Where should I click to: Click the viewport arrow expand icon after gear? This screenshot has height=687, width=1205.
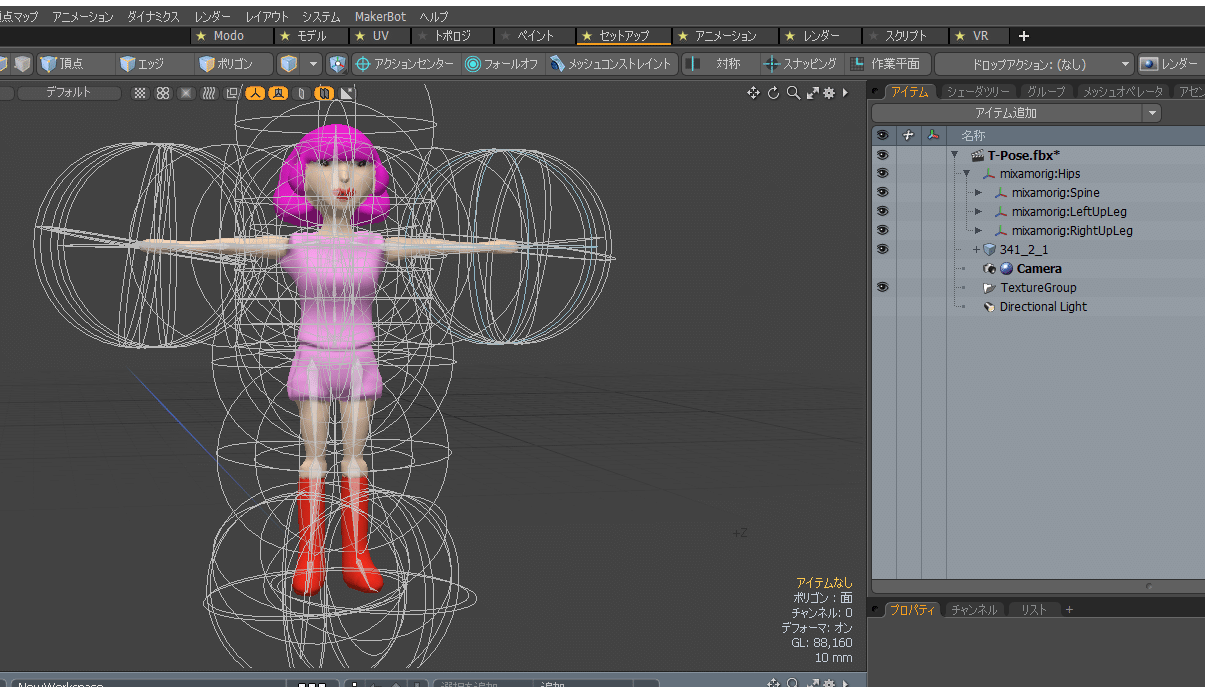[846, 93]
